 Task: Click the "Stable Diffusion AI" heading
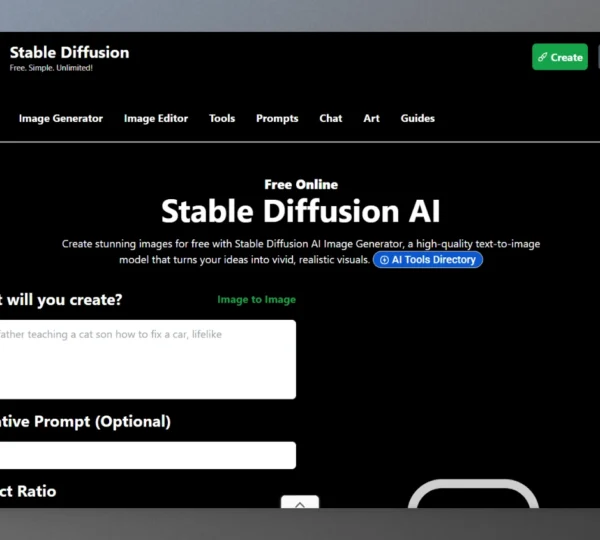301,211
